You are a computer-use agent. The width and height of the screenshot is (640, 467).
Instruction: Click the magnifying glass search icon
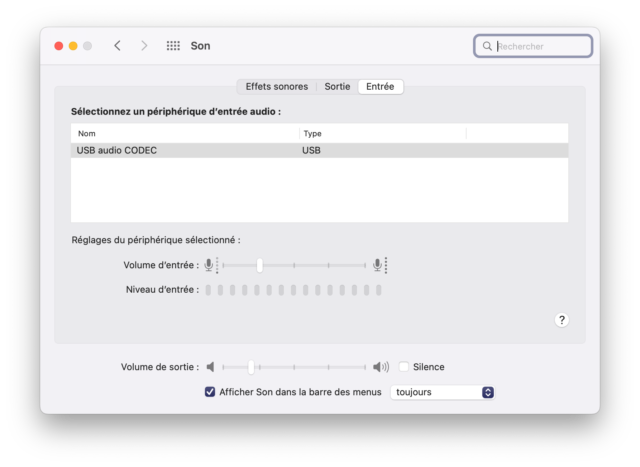coord(487,46)
